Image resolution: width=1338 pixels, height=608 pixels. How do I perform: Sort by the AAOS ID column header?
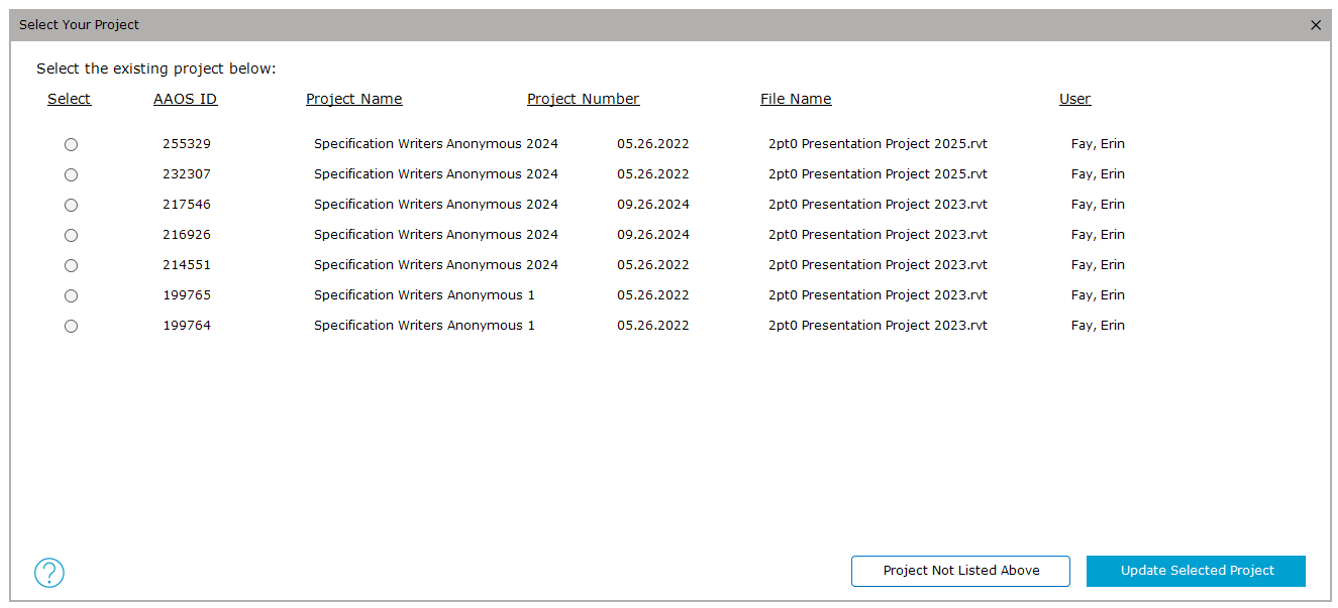point(185,99)
